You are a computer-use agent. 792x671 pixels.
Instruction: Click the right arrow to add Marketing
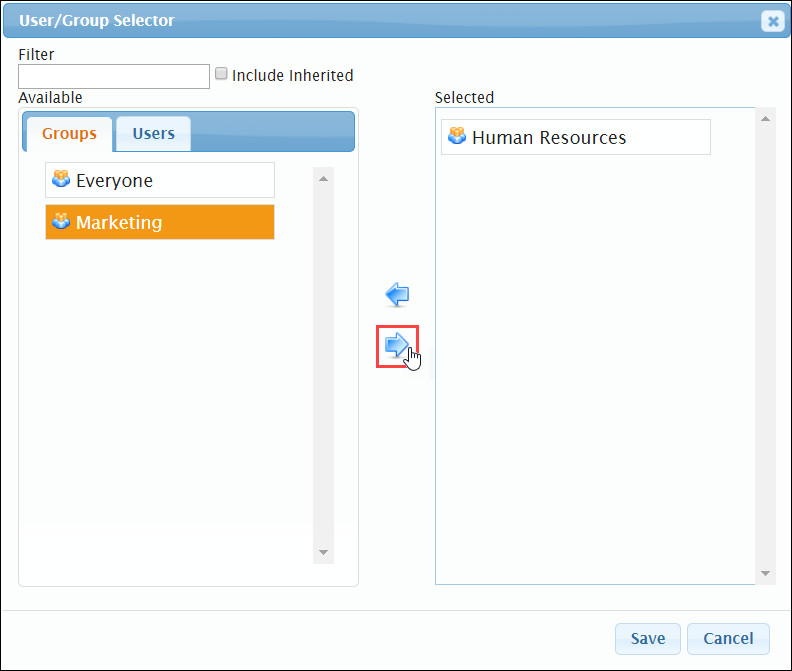397,345
